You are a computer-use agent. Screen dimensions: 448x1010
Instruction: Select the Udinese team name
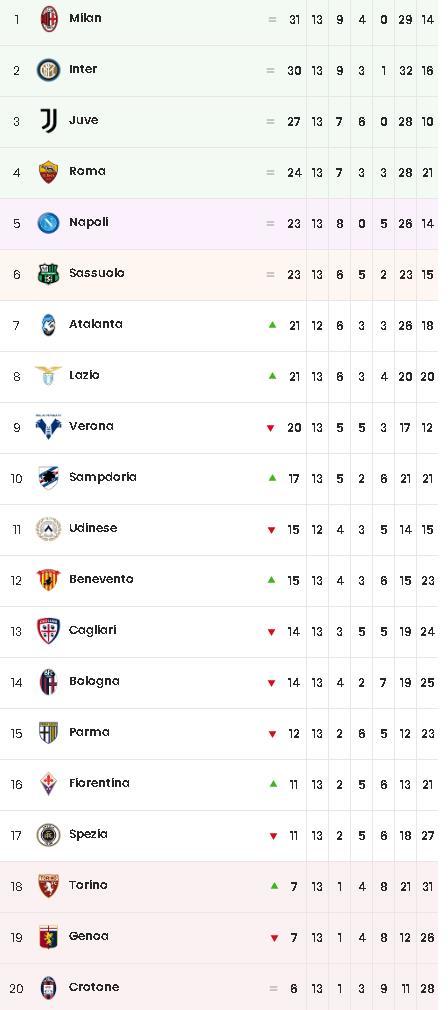[93, 528]
